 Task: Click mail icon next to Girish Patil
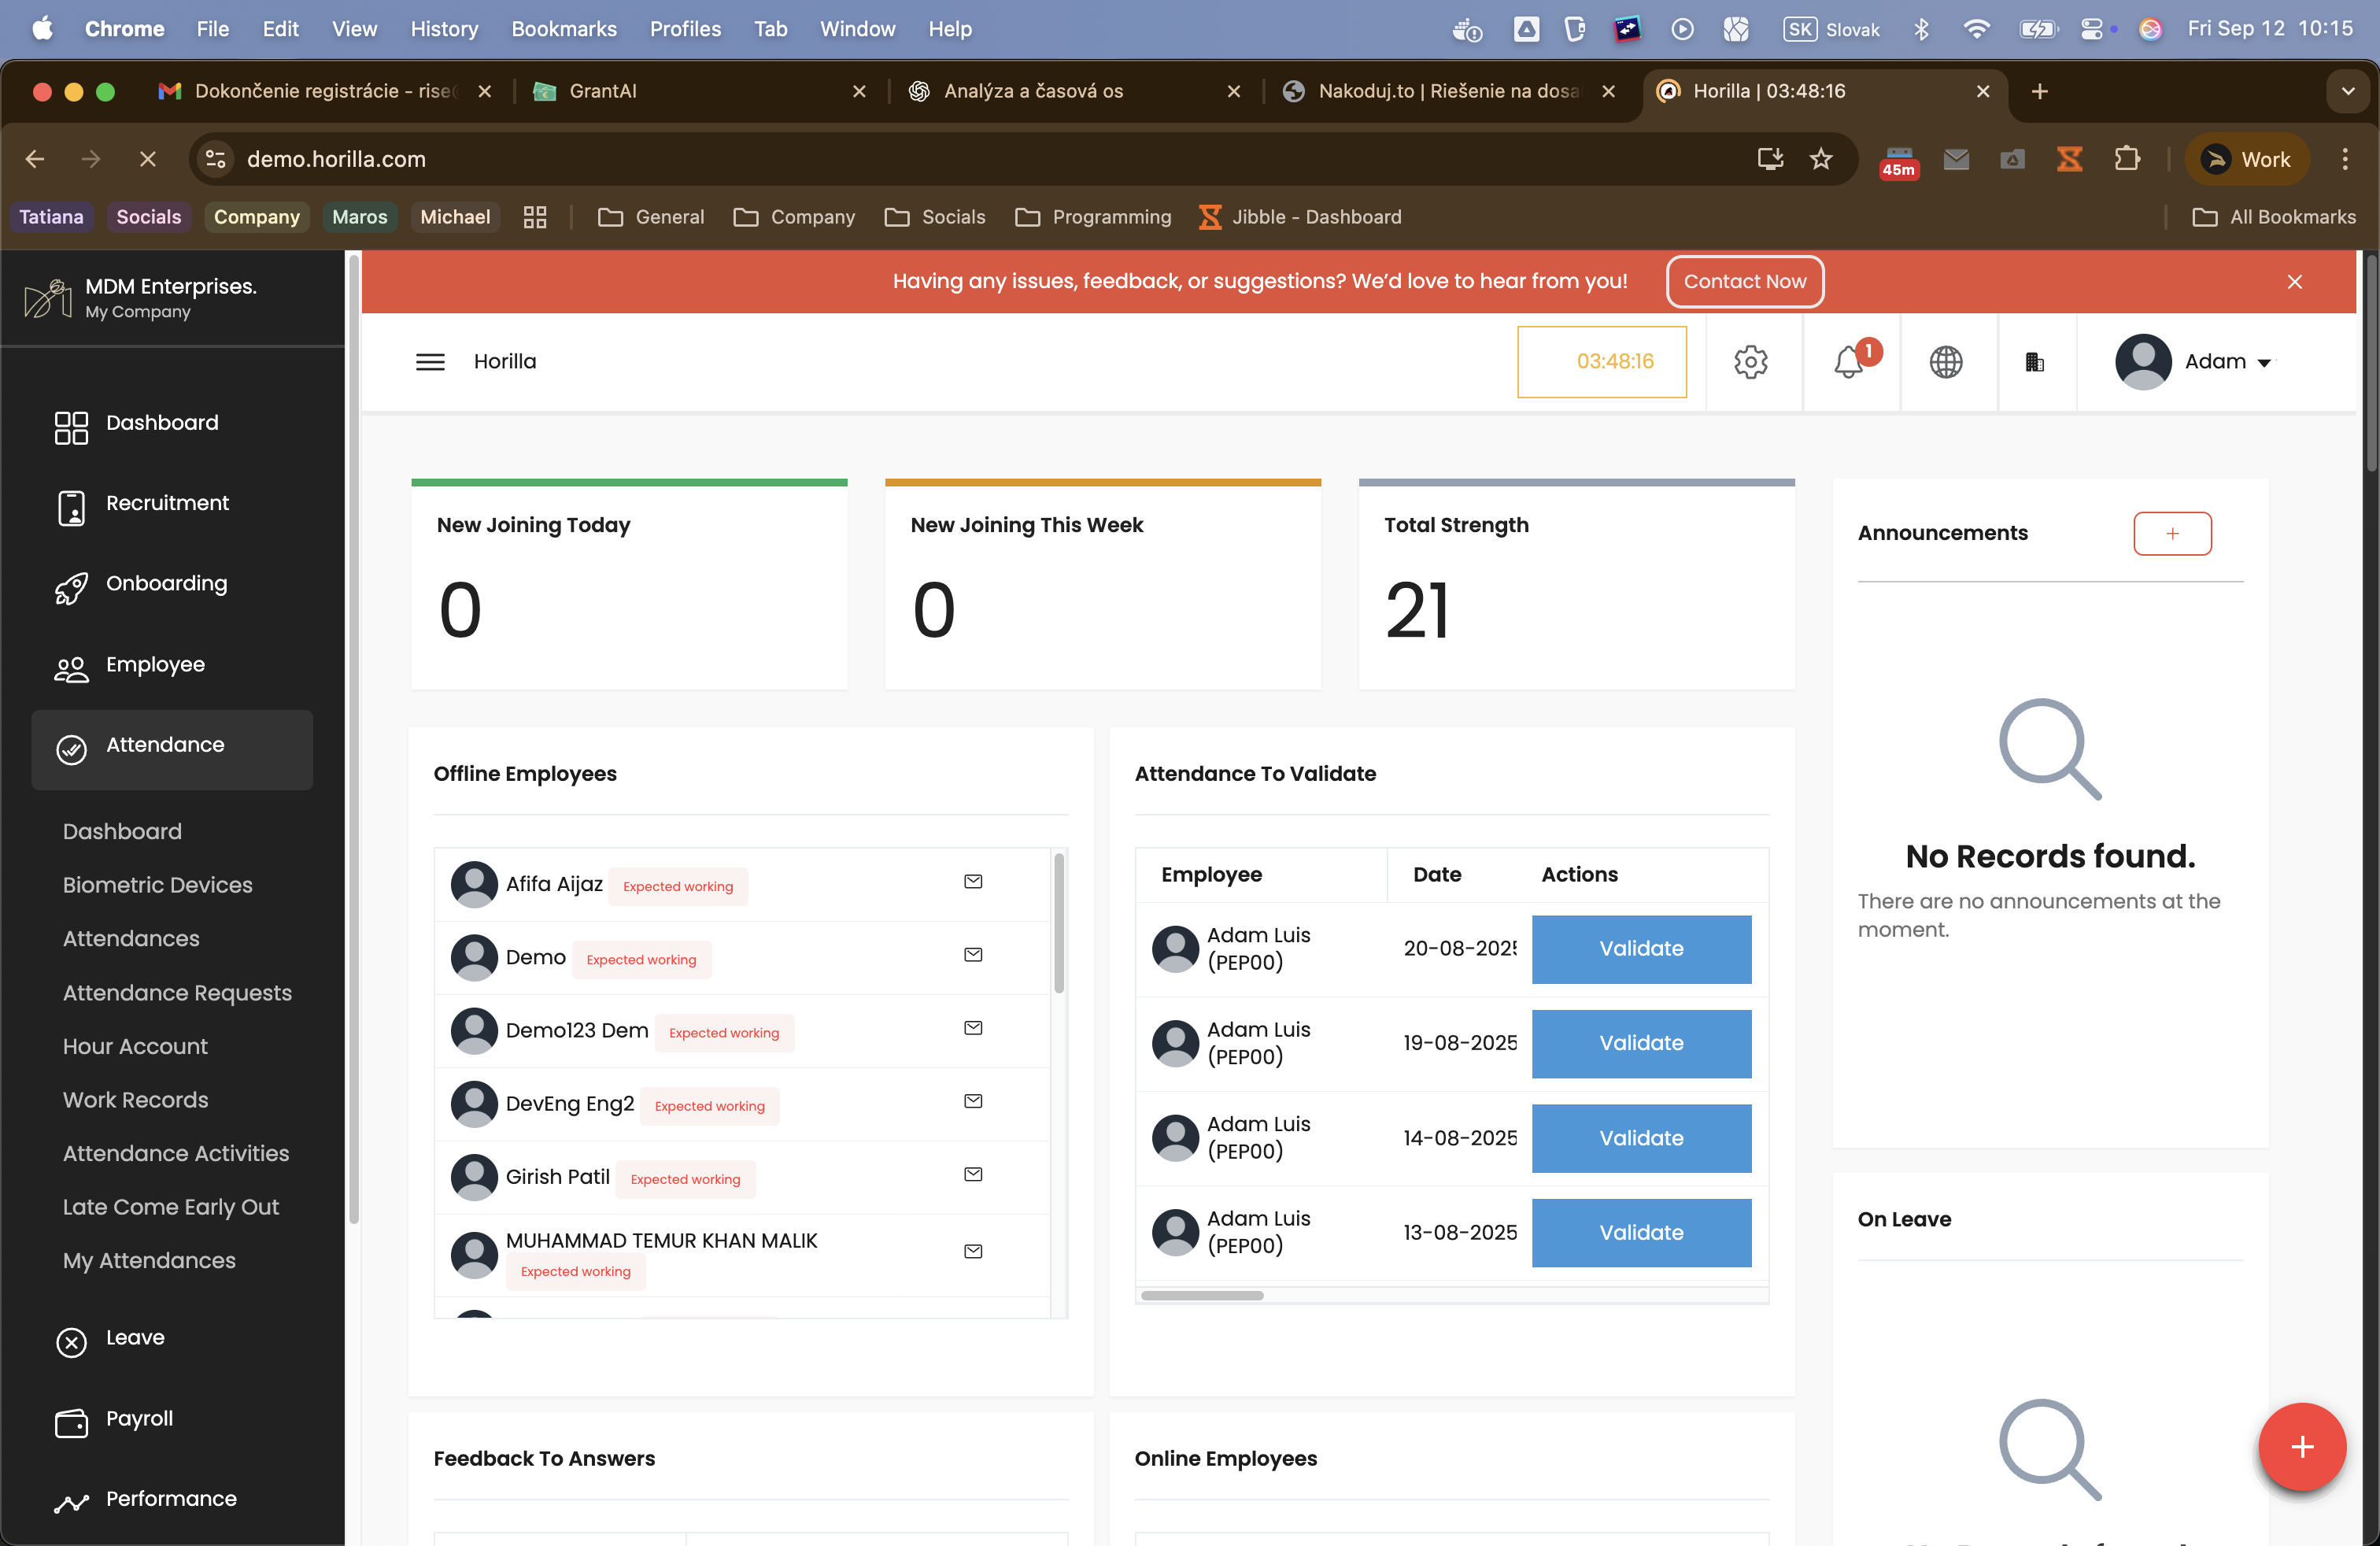973,1174
